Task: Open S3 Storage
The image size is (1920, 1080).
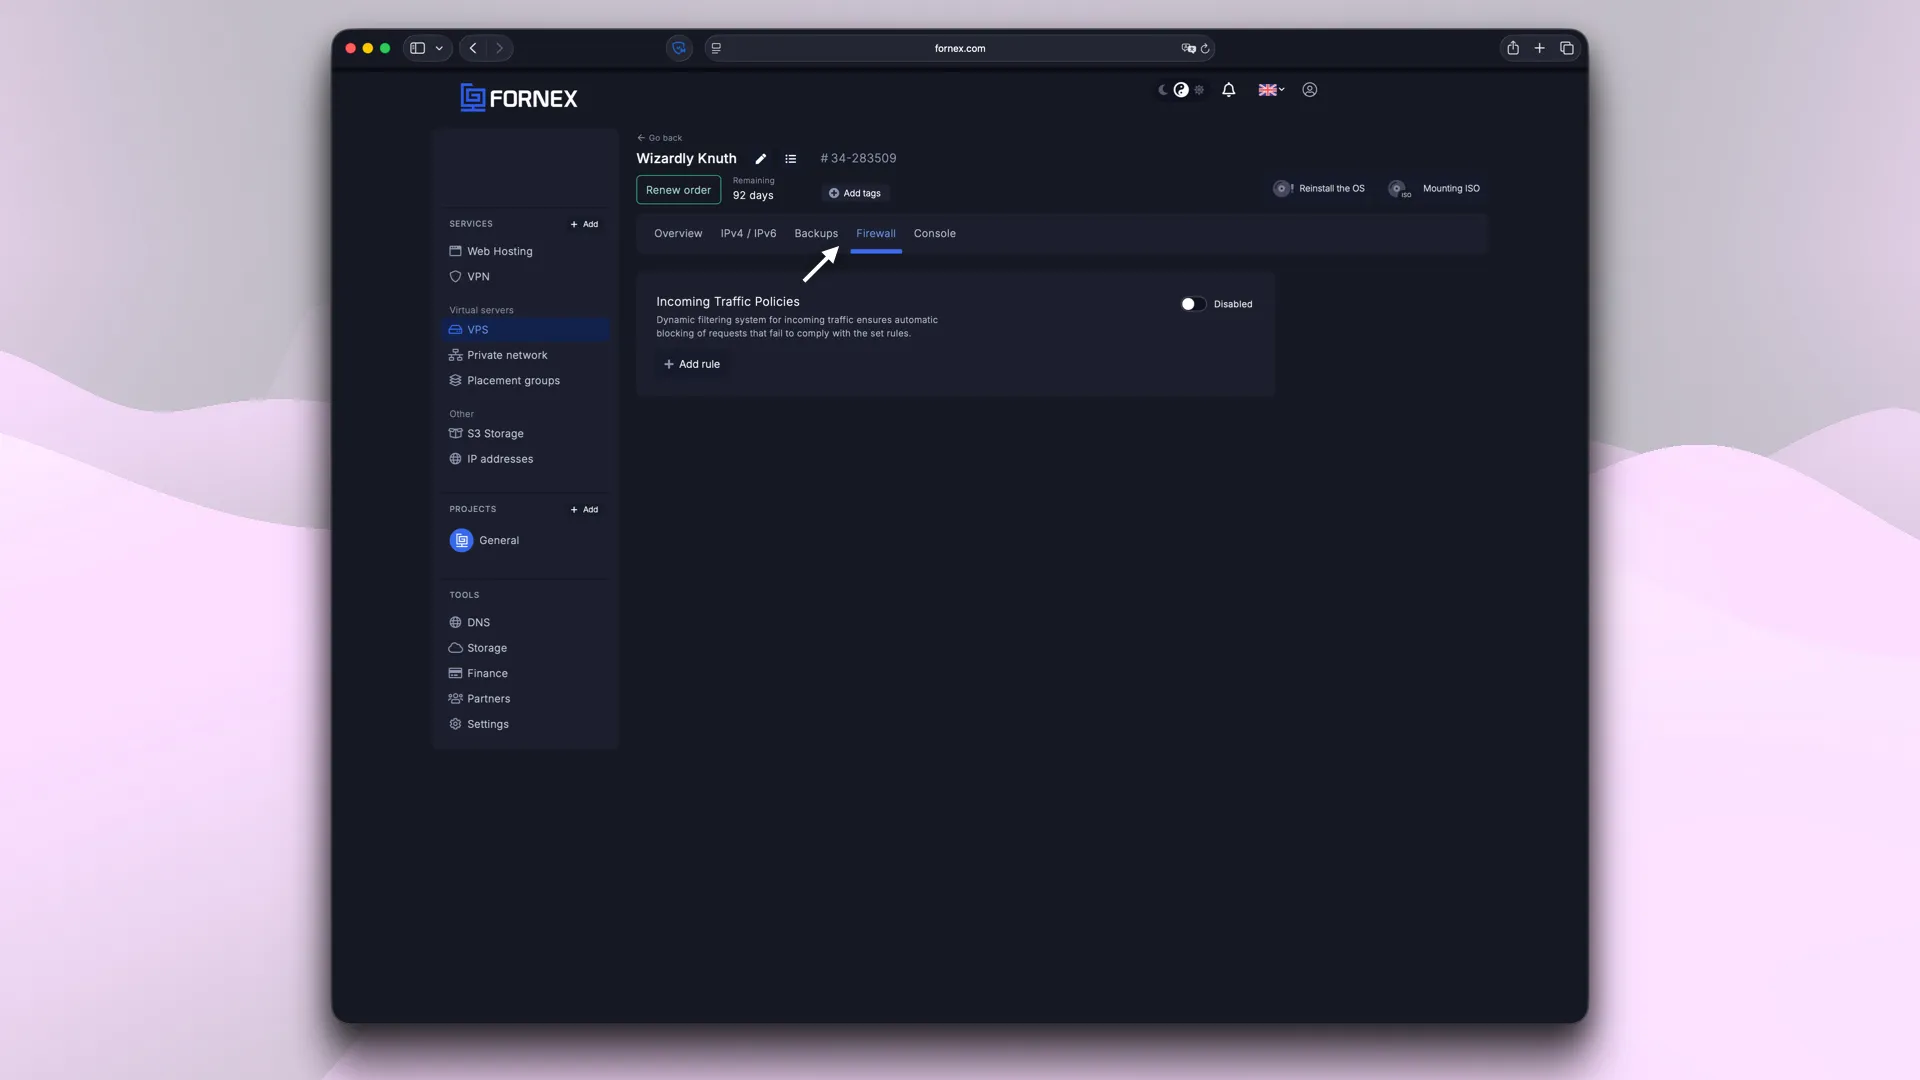Action: 494,433
